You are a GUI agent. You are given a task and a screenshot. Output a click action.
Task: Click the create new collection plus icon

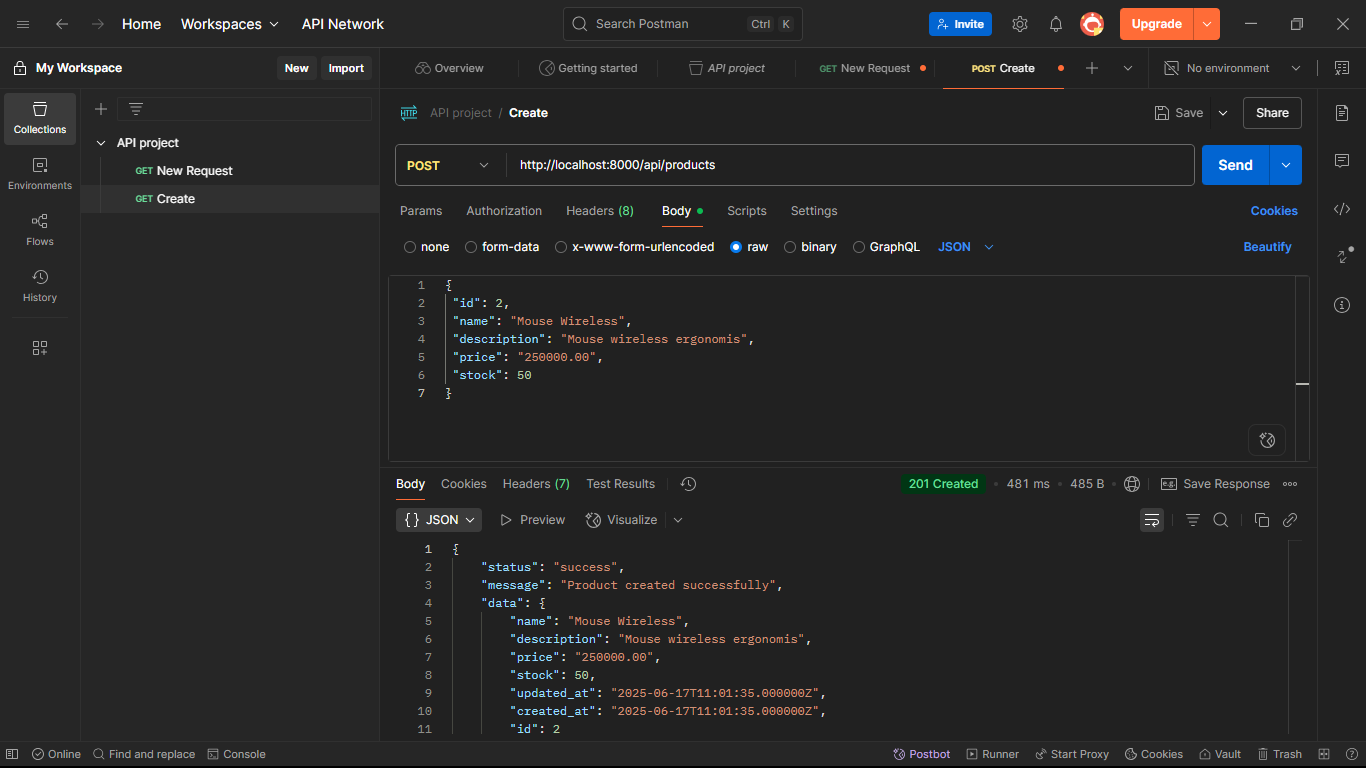click(101, 109)
